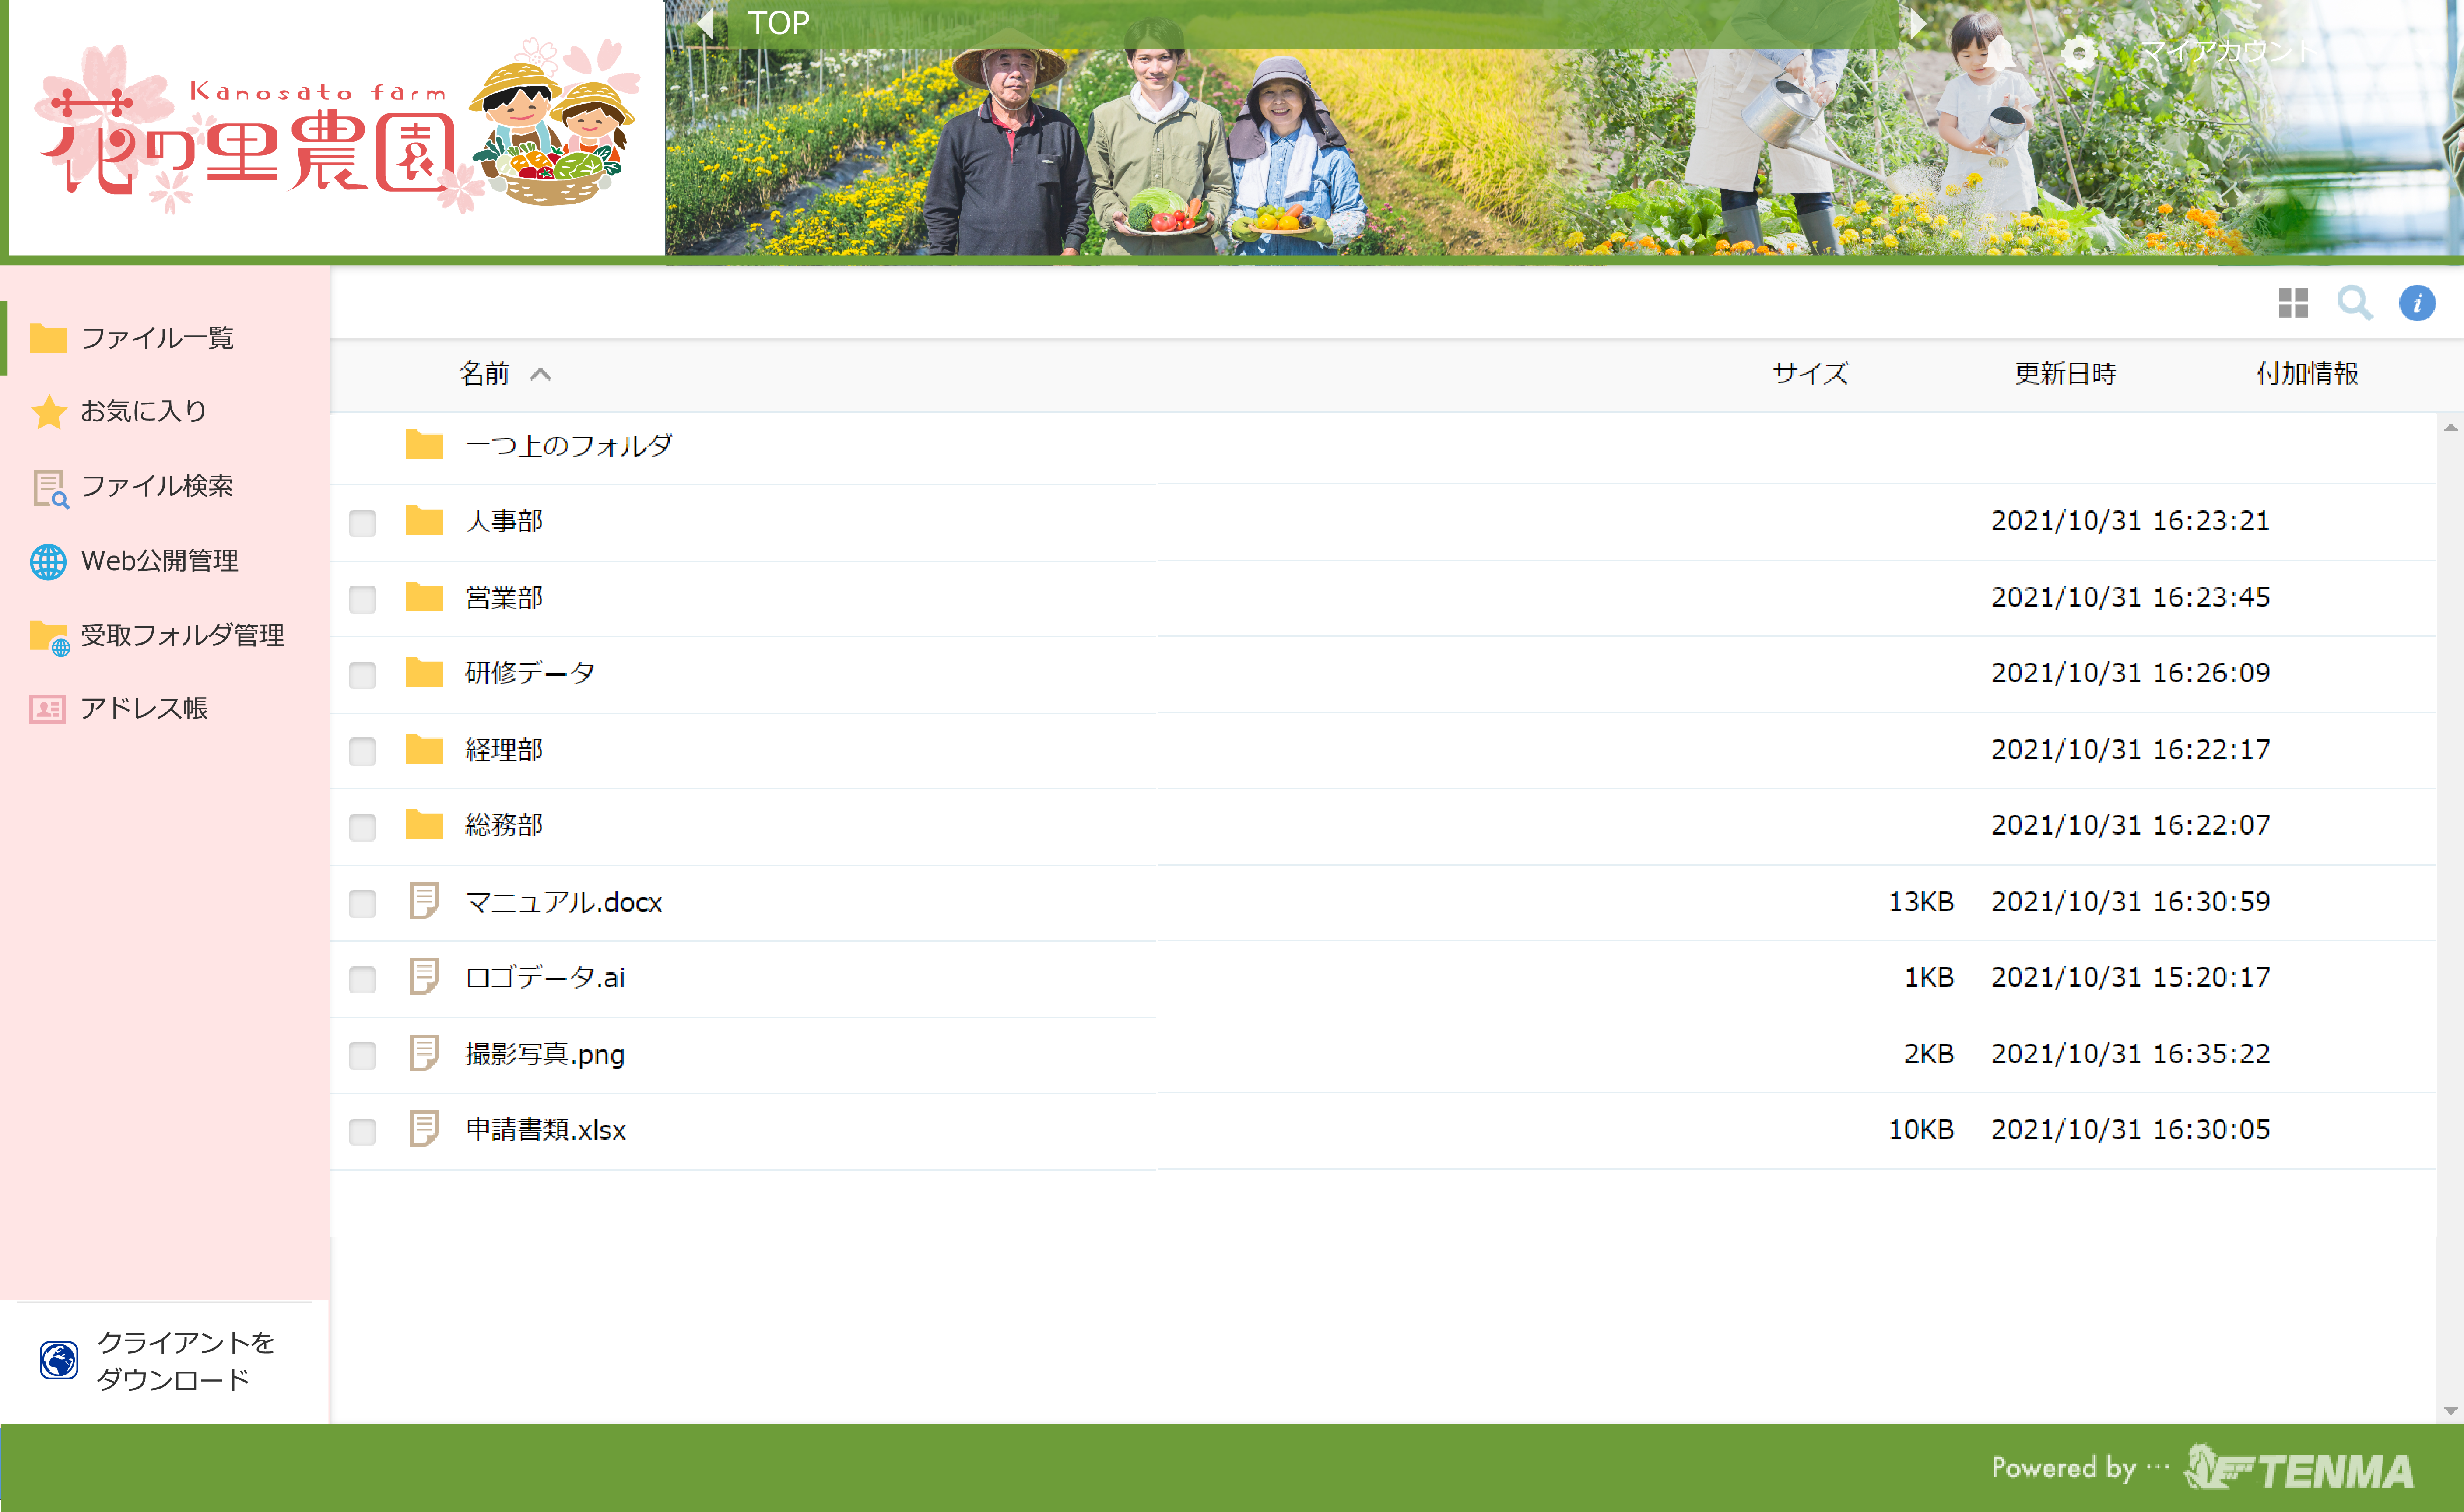The height and width of the screenshot is (1512, 2464).
Task: Click the マニュアル.docx file icon
Action: pos(424,901)
